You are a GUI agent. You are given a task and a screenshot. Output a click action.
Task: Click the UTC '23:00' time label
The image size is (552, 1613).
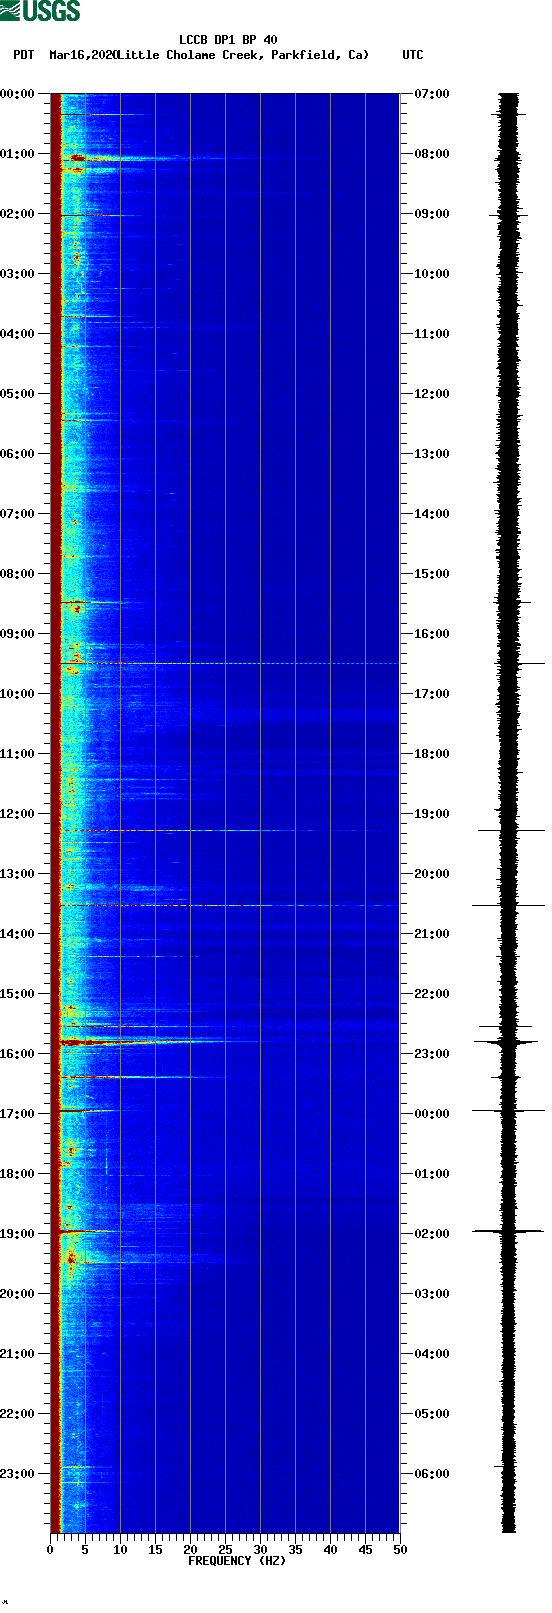point(432,1054)
